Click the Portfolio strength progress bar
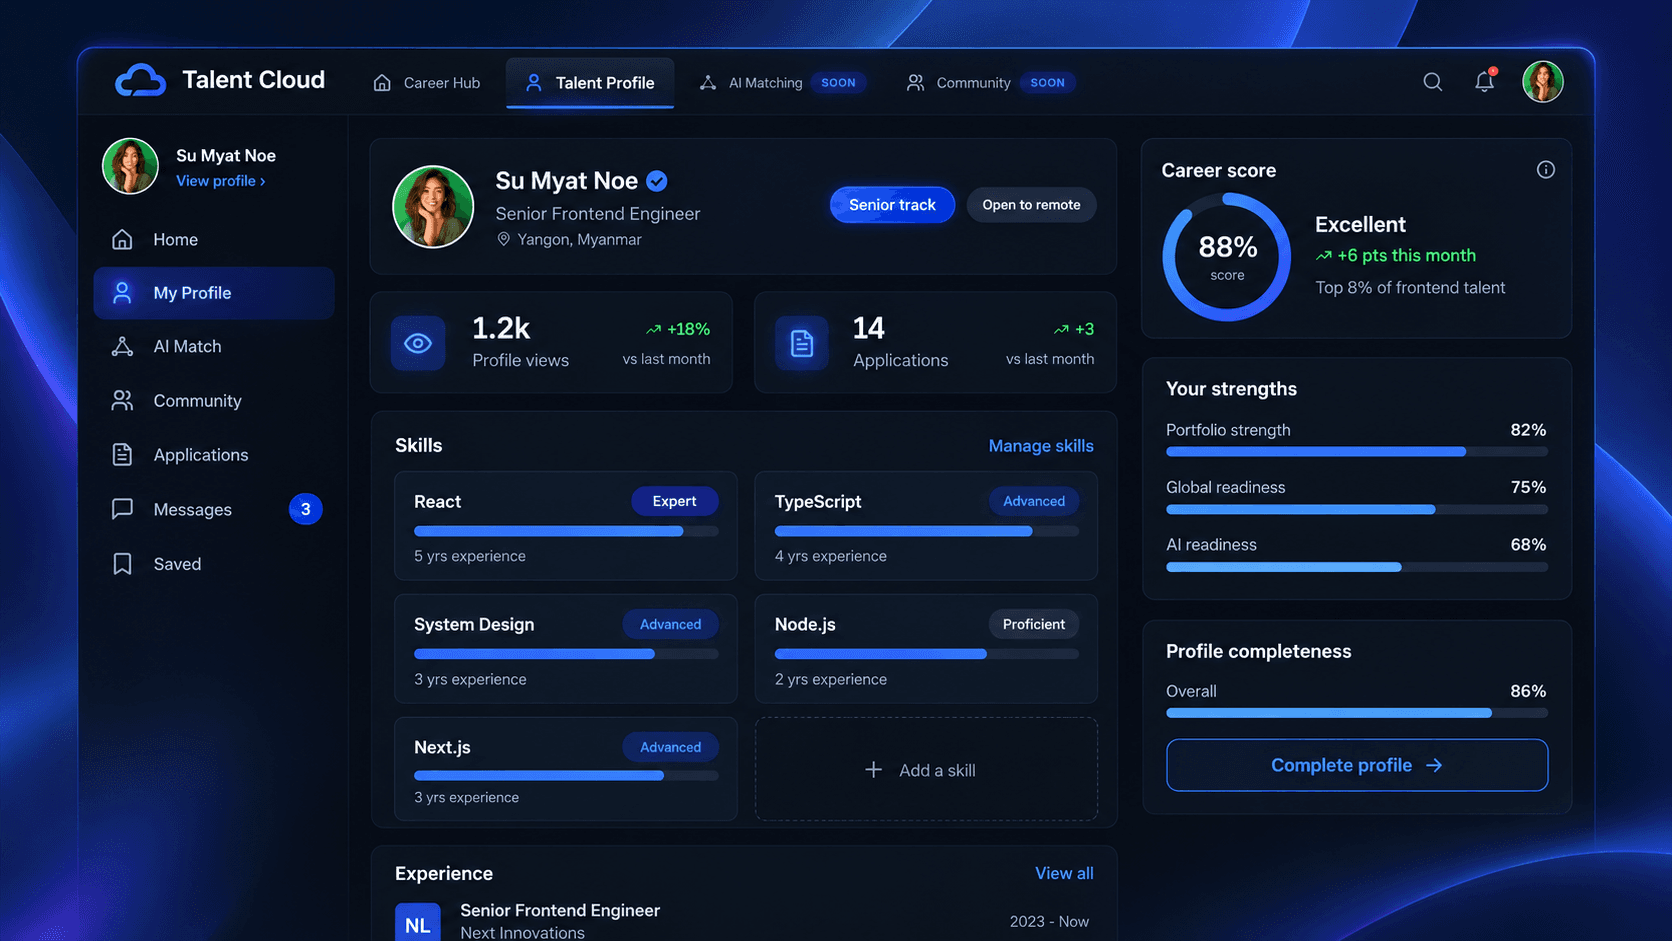 tap(1357, 452)
